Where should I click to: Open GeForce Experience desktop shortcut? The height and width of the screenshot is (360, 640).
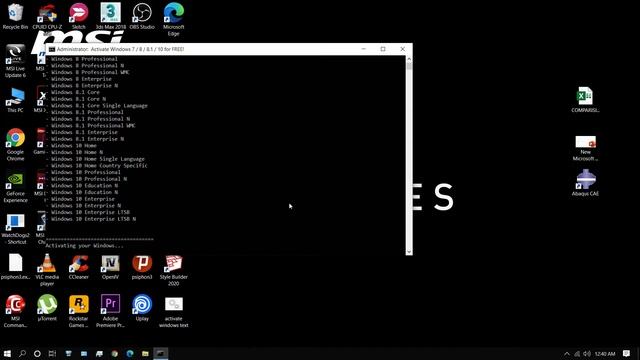(16, 187)
